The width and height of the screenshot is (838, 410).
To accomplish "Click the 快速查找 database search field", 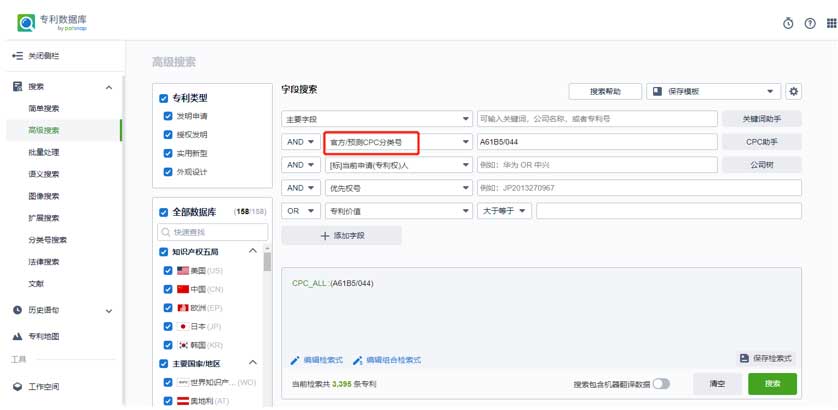I will coord(210,232).
